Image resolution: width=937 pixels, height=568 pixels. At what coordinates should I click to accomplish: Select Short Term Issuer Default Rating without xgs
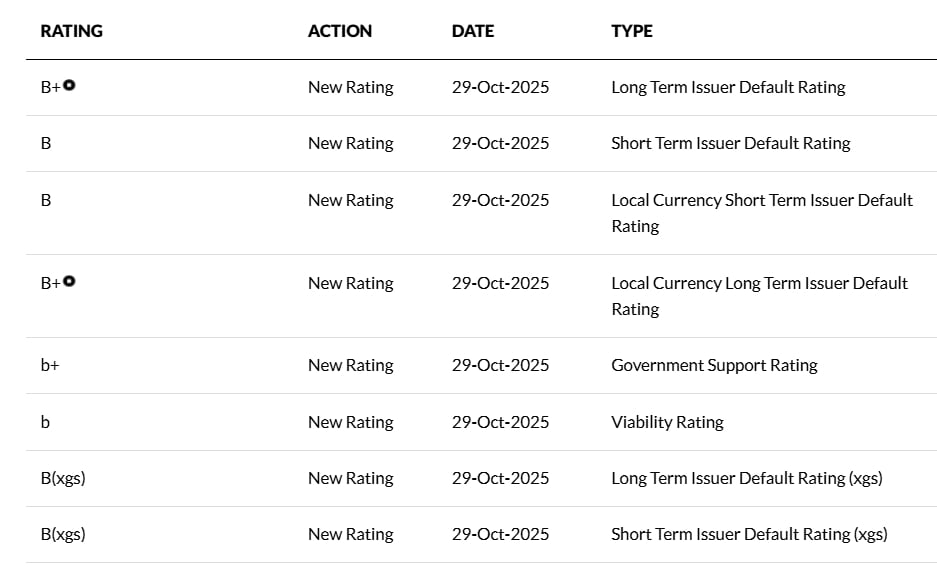click(x=730, y=143)
